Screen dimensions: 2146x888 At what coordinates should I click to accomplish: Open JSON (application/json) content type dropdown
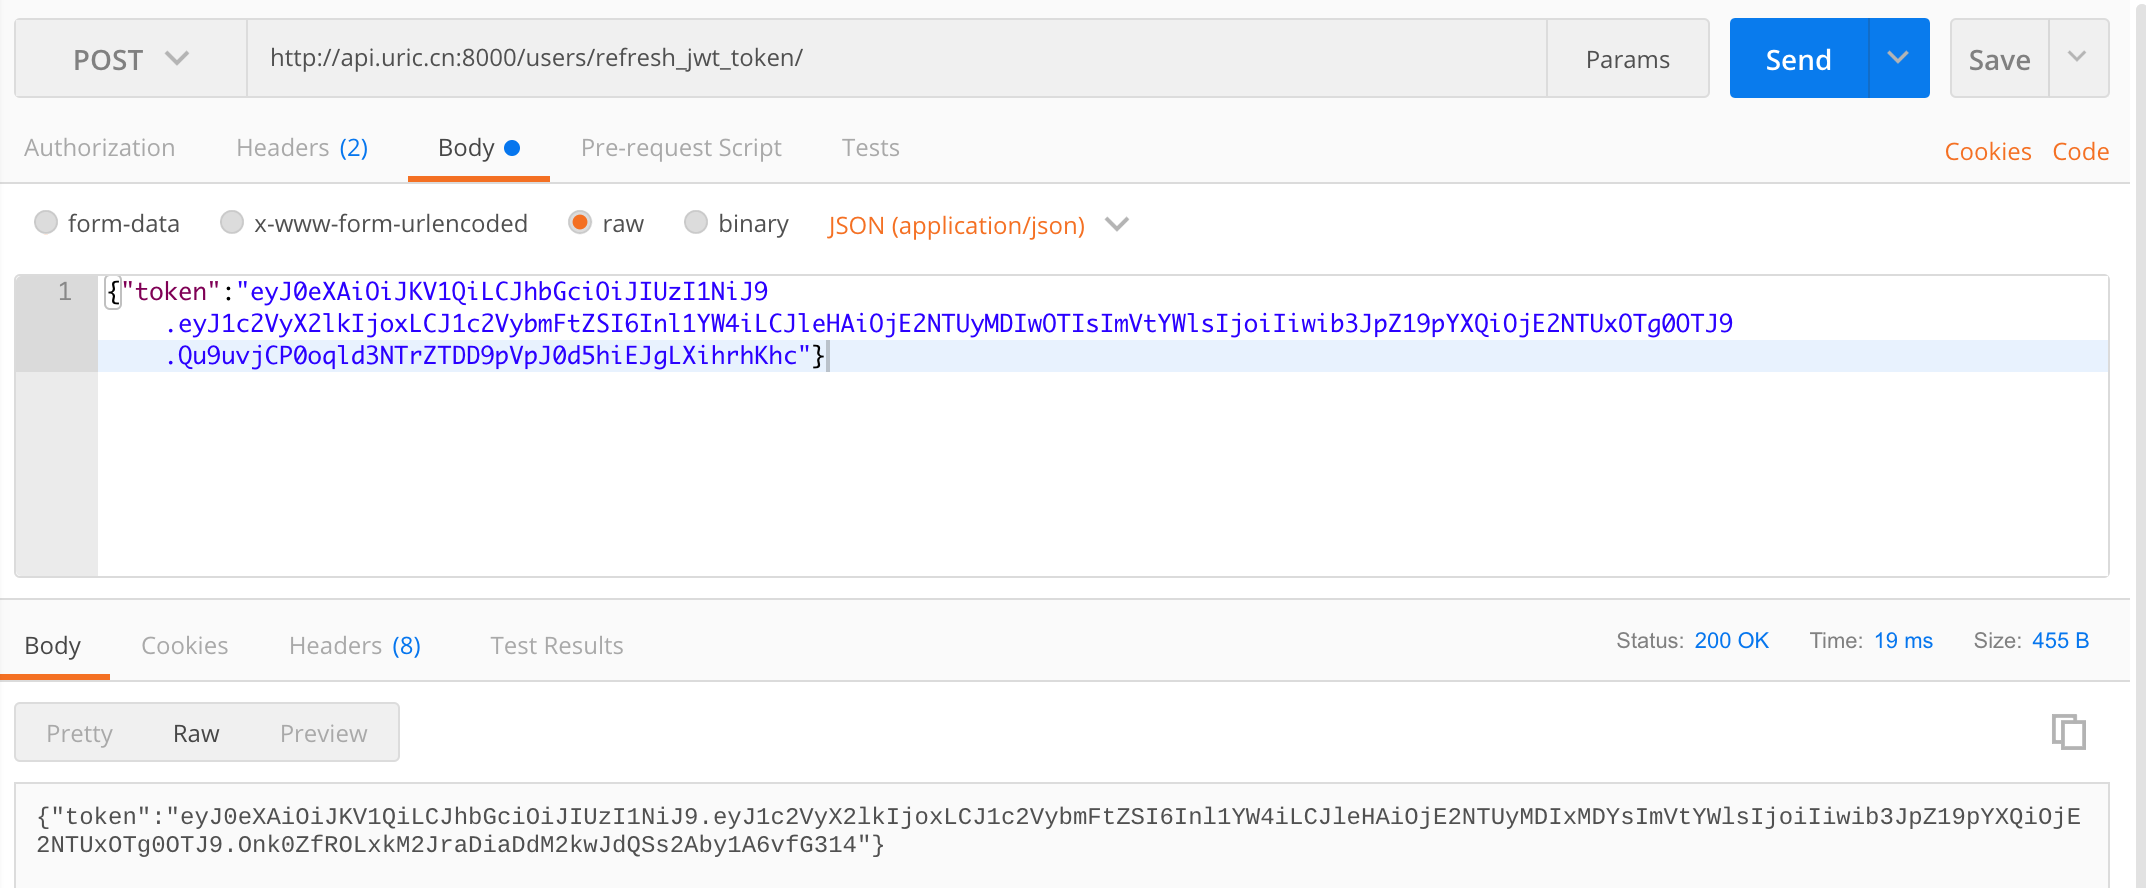[x=977, y=225]
